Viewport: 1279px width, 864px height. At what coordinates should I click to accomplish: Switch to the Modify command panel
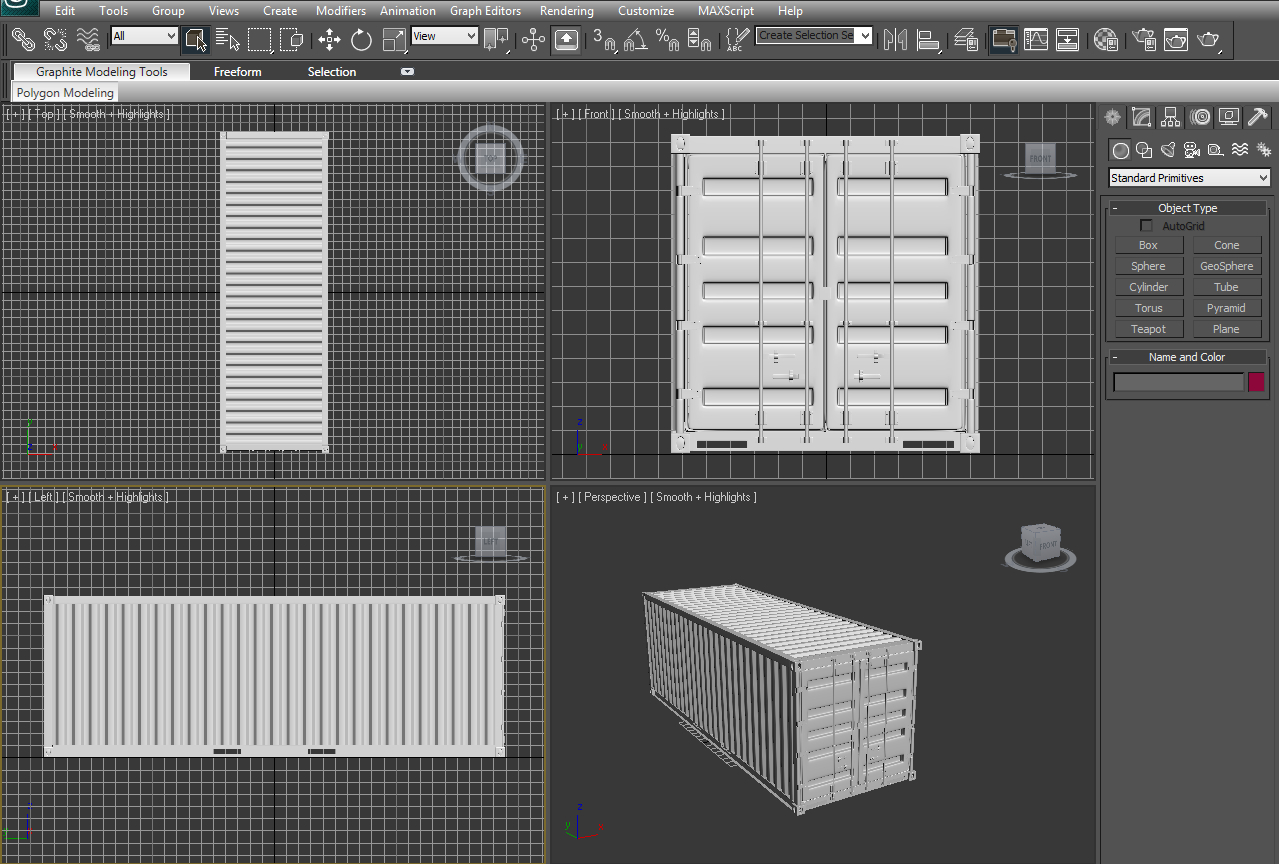pos(1141,117)
